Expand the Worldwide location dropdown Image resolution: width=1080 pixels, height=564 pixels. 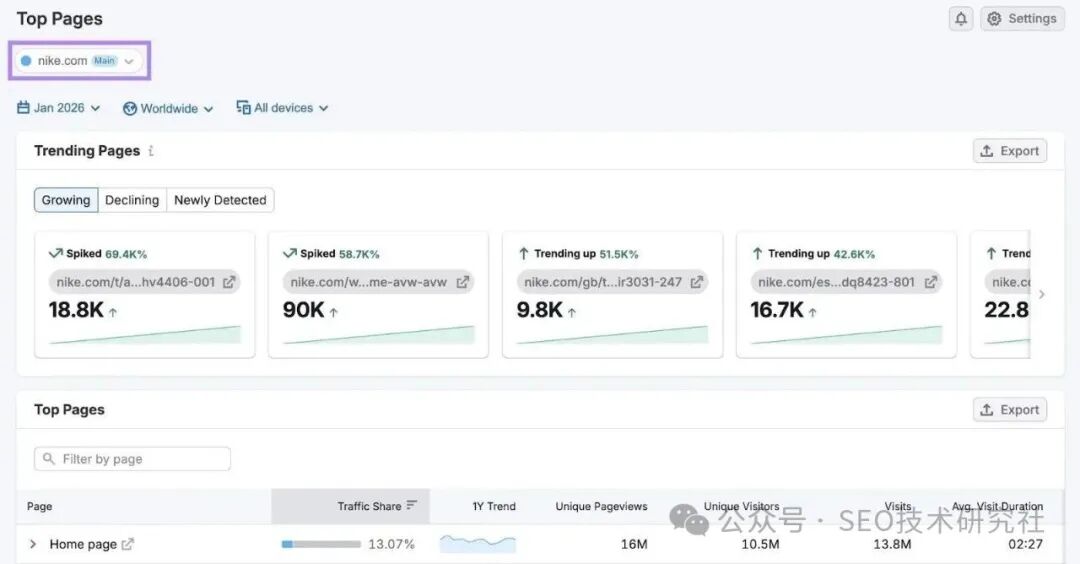[x=168, y=108]
